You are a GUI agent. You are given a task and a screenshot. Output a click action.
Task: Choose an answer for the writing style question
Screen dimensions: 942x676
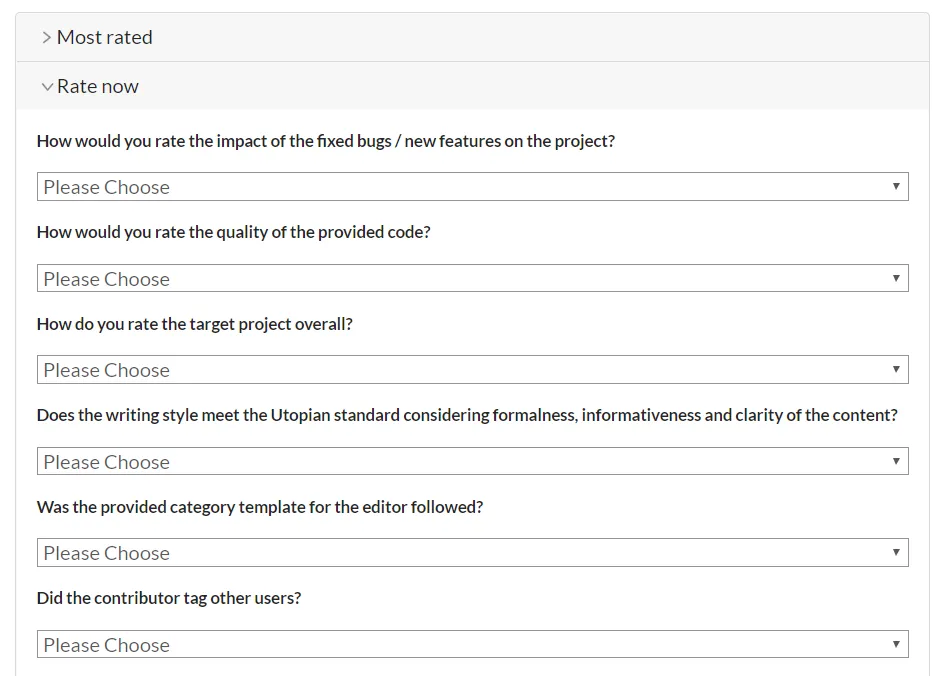472,462
